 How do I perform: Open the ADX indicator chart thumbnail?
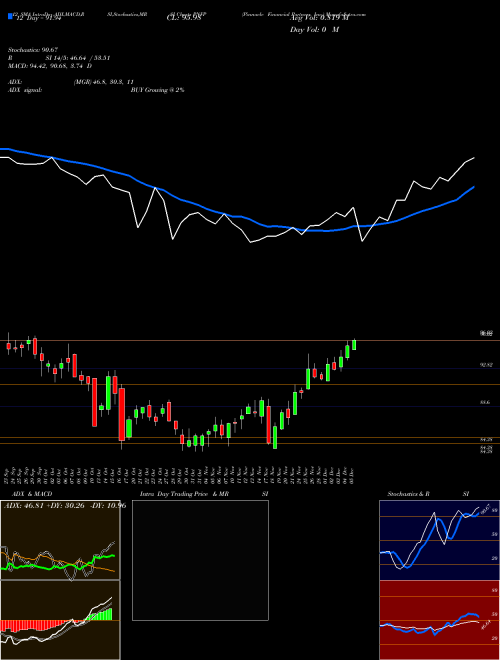tap(60, 540)
